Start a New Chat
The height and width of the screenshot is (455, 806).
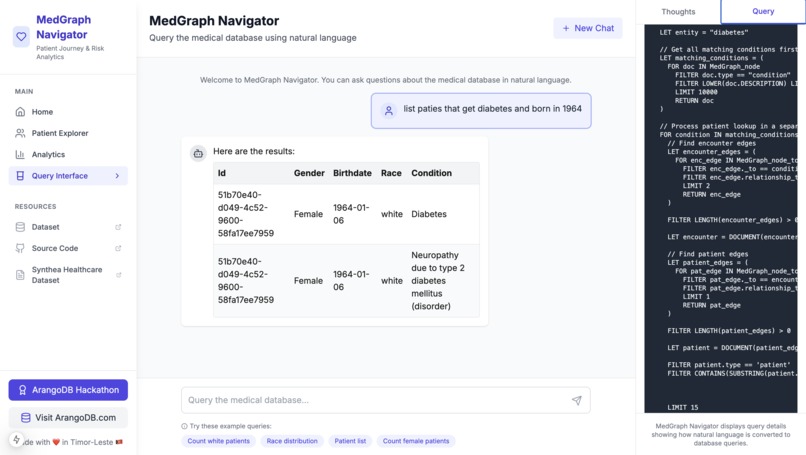click(588, 28)
